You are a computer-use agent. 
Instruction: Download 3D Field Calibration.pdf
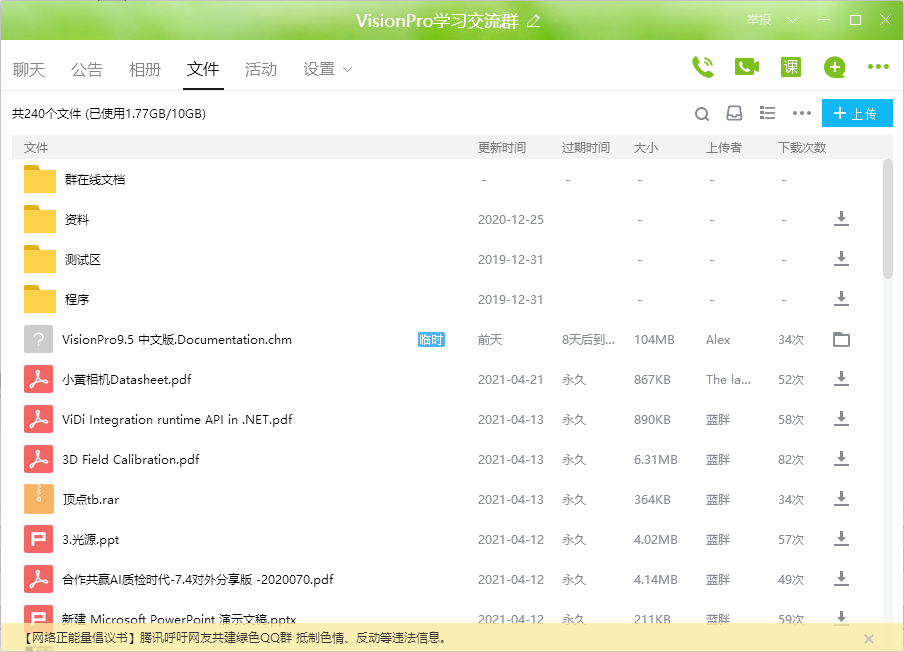pyautogui.click(x=841, y=459)
